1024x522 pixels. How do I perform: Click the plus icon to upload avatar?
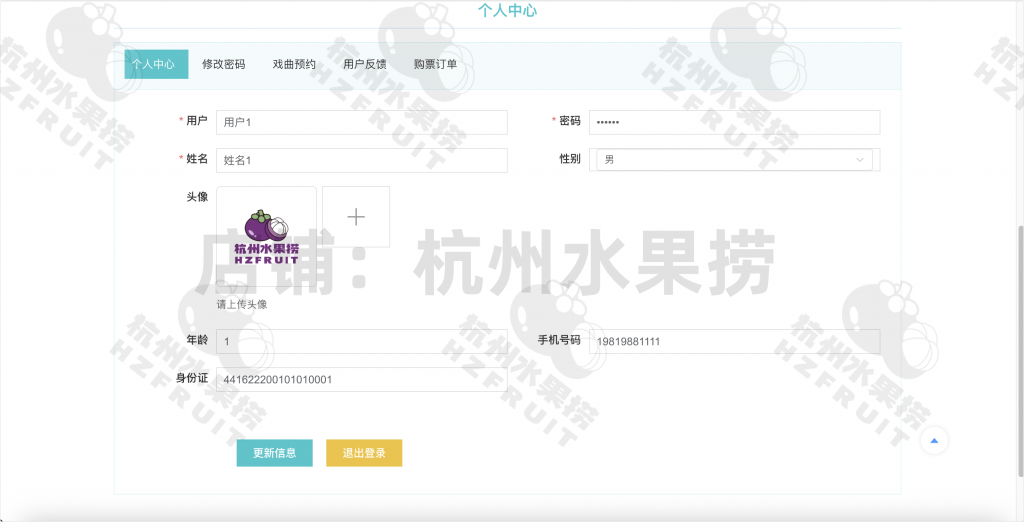(356, 217)
